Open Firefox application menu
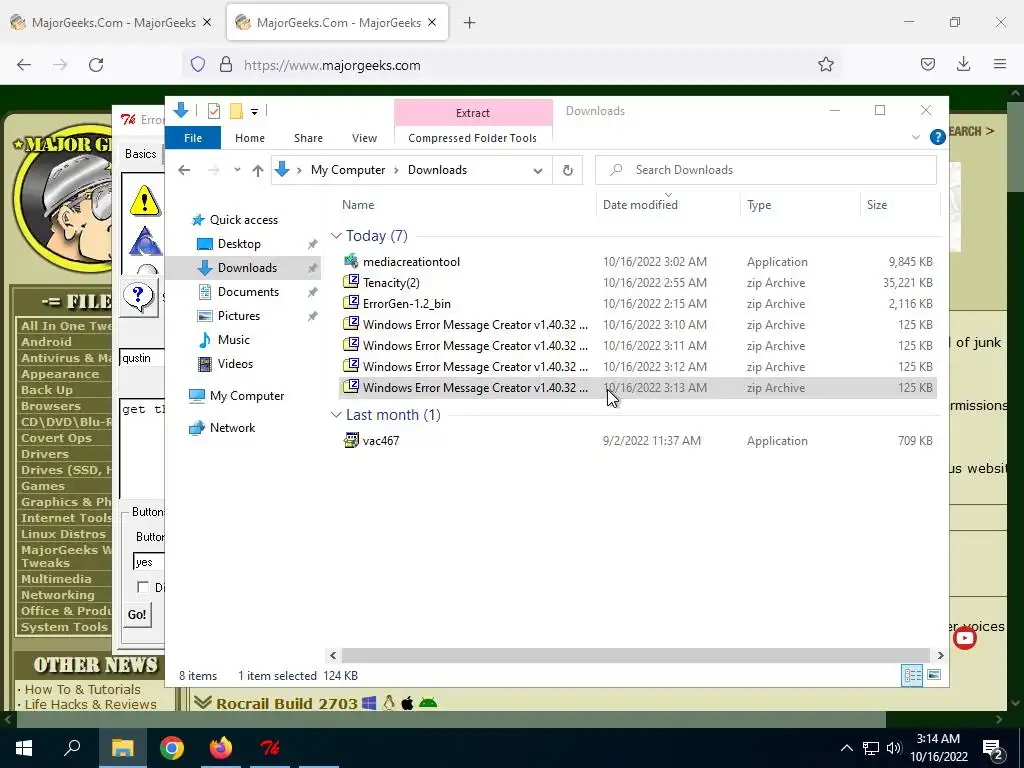 click(x=1000, y=65)
